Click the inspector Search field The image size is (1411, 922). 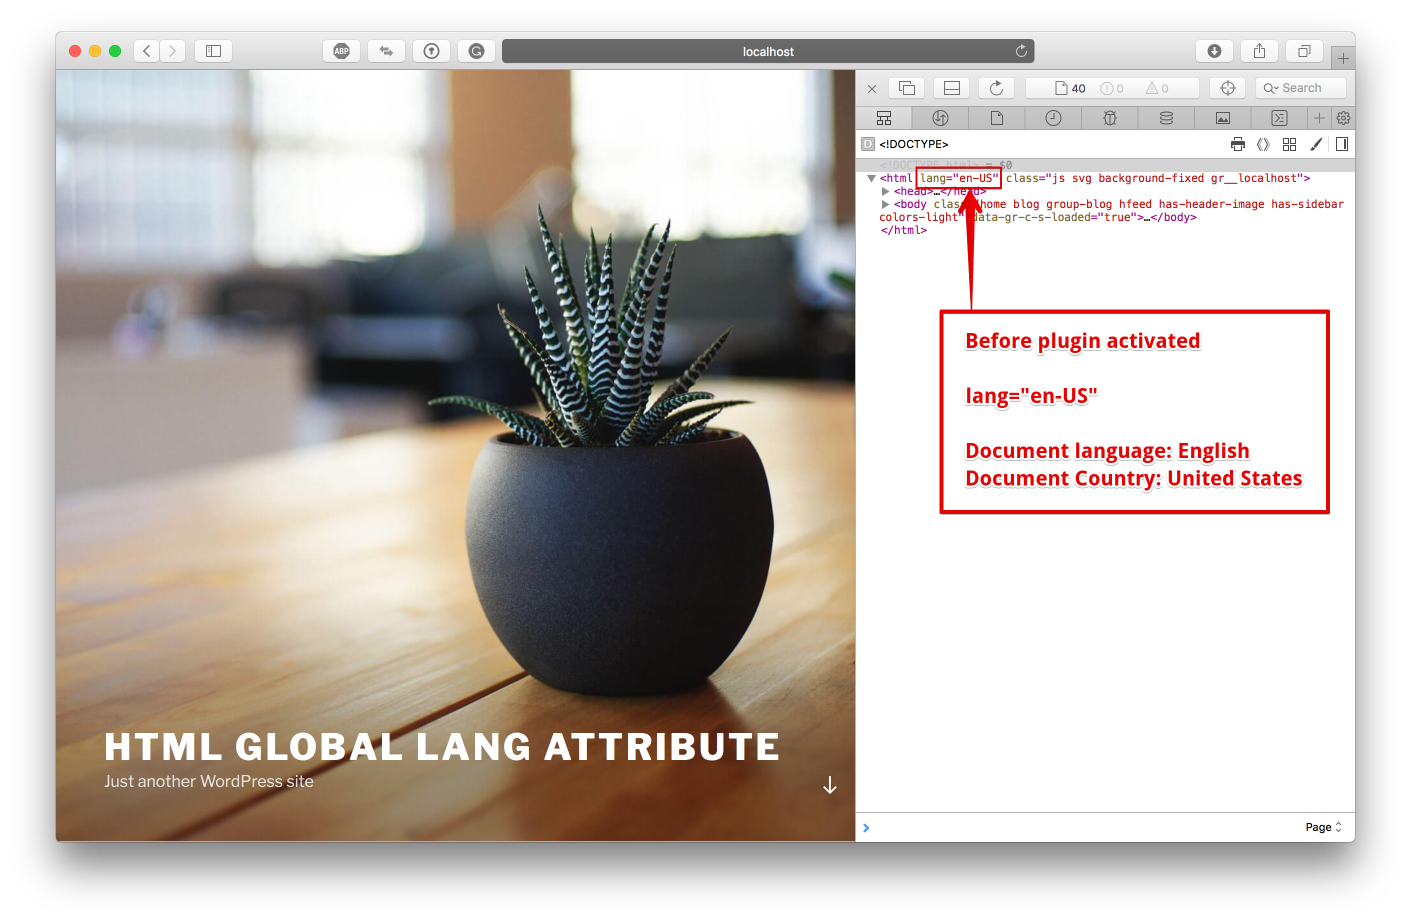(x=1301, y=88)
